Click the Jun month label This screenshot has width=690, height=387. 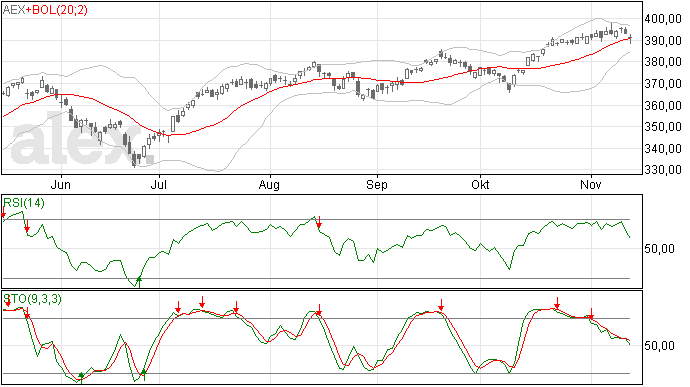pyautogui.click(x=60, y=184)
